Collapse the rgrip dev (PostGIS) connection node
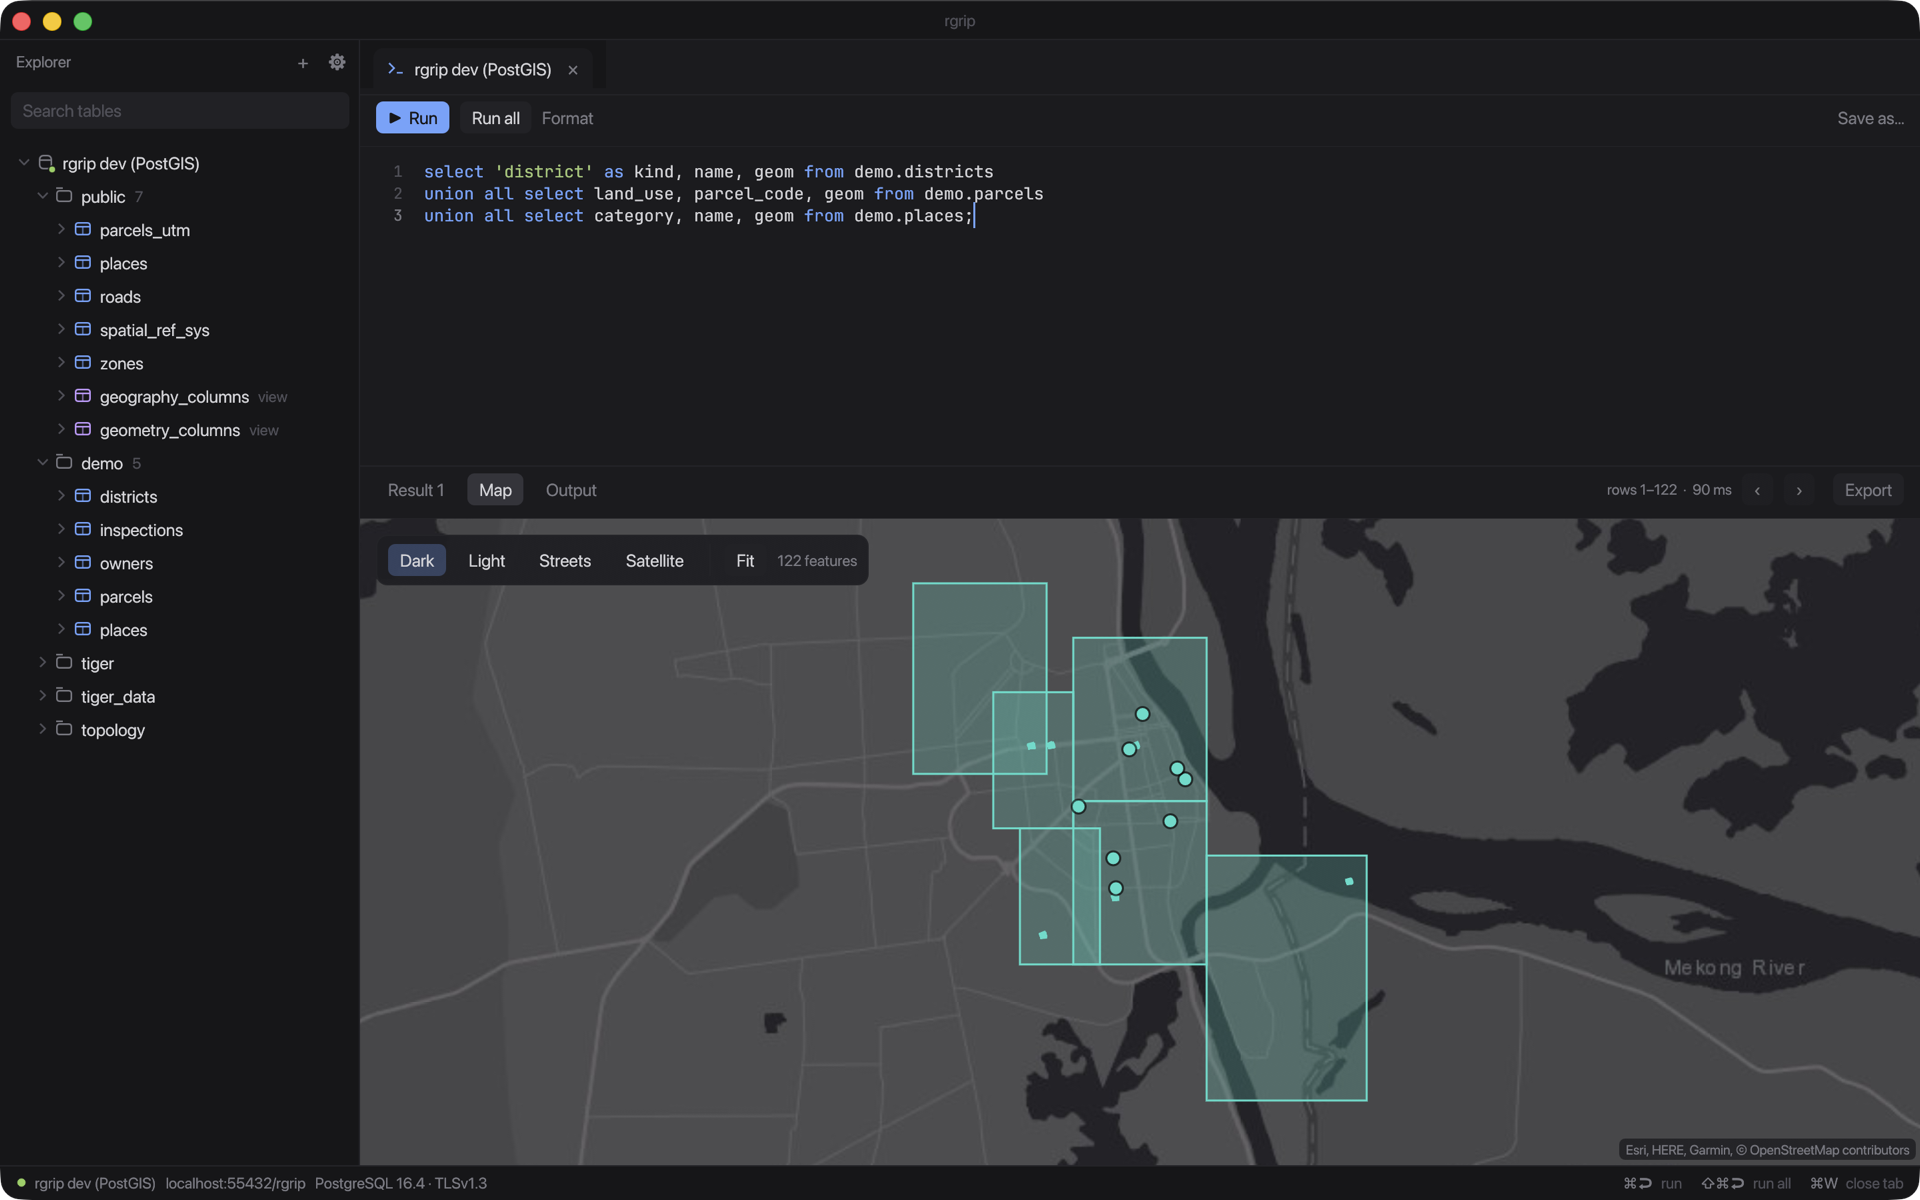The width and height of the screenshot is (1920, 1200). [x=24, y=163]
